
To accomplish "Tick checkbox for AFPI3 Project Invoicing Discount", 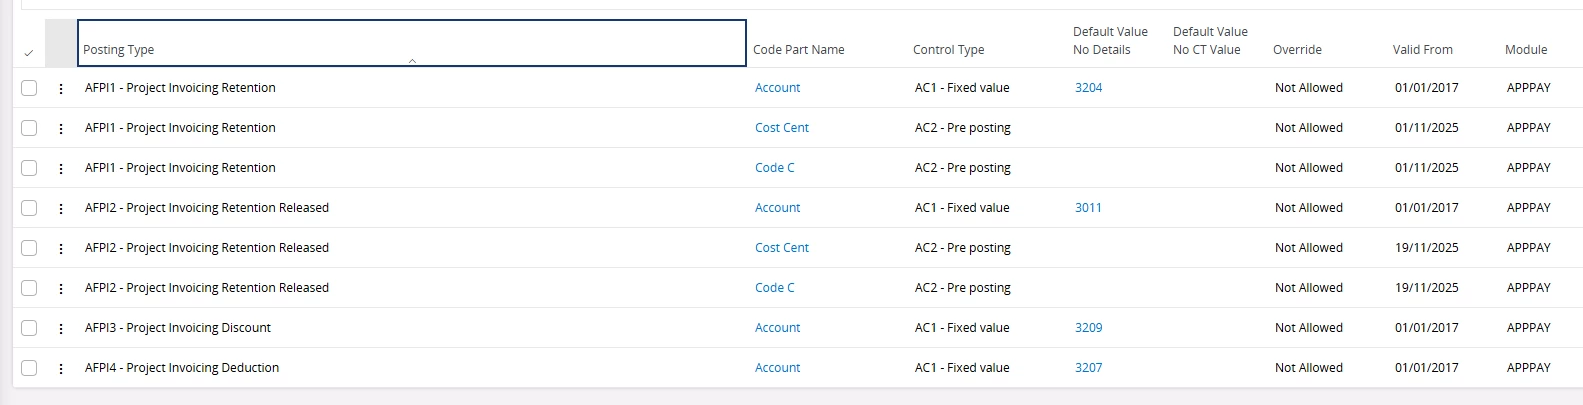I will (29, 328).
